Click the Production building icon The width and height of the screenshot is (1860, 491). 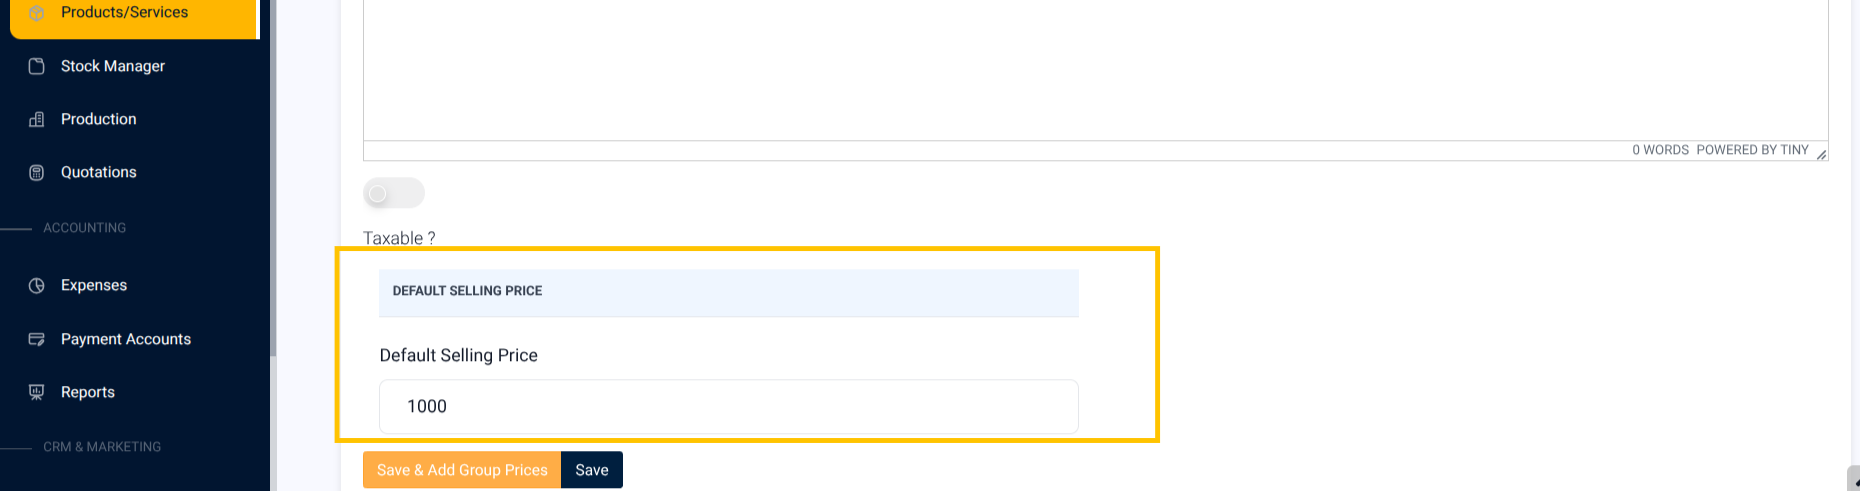[x=37, y=119]
